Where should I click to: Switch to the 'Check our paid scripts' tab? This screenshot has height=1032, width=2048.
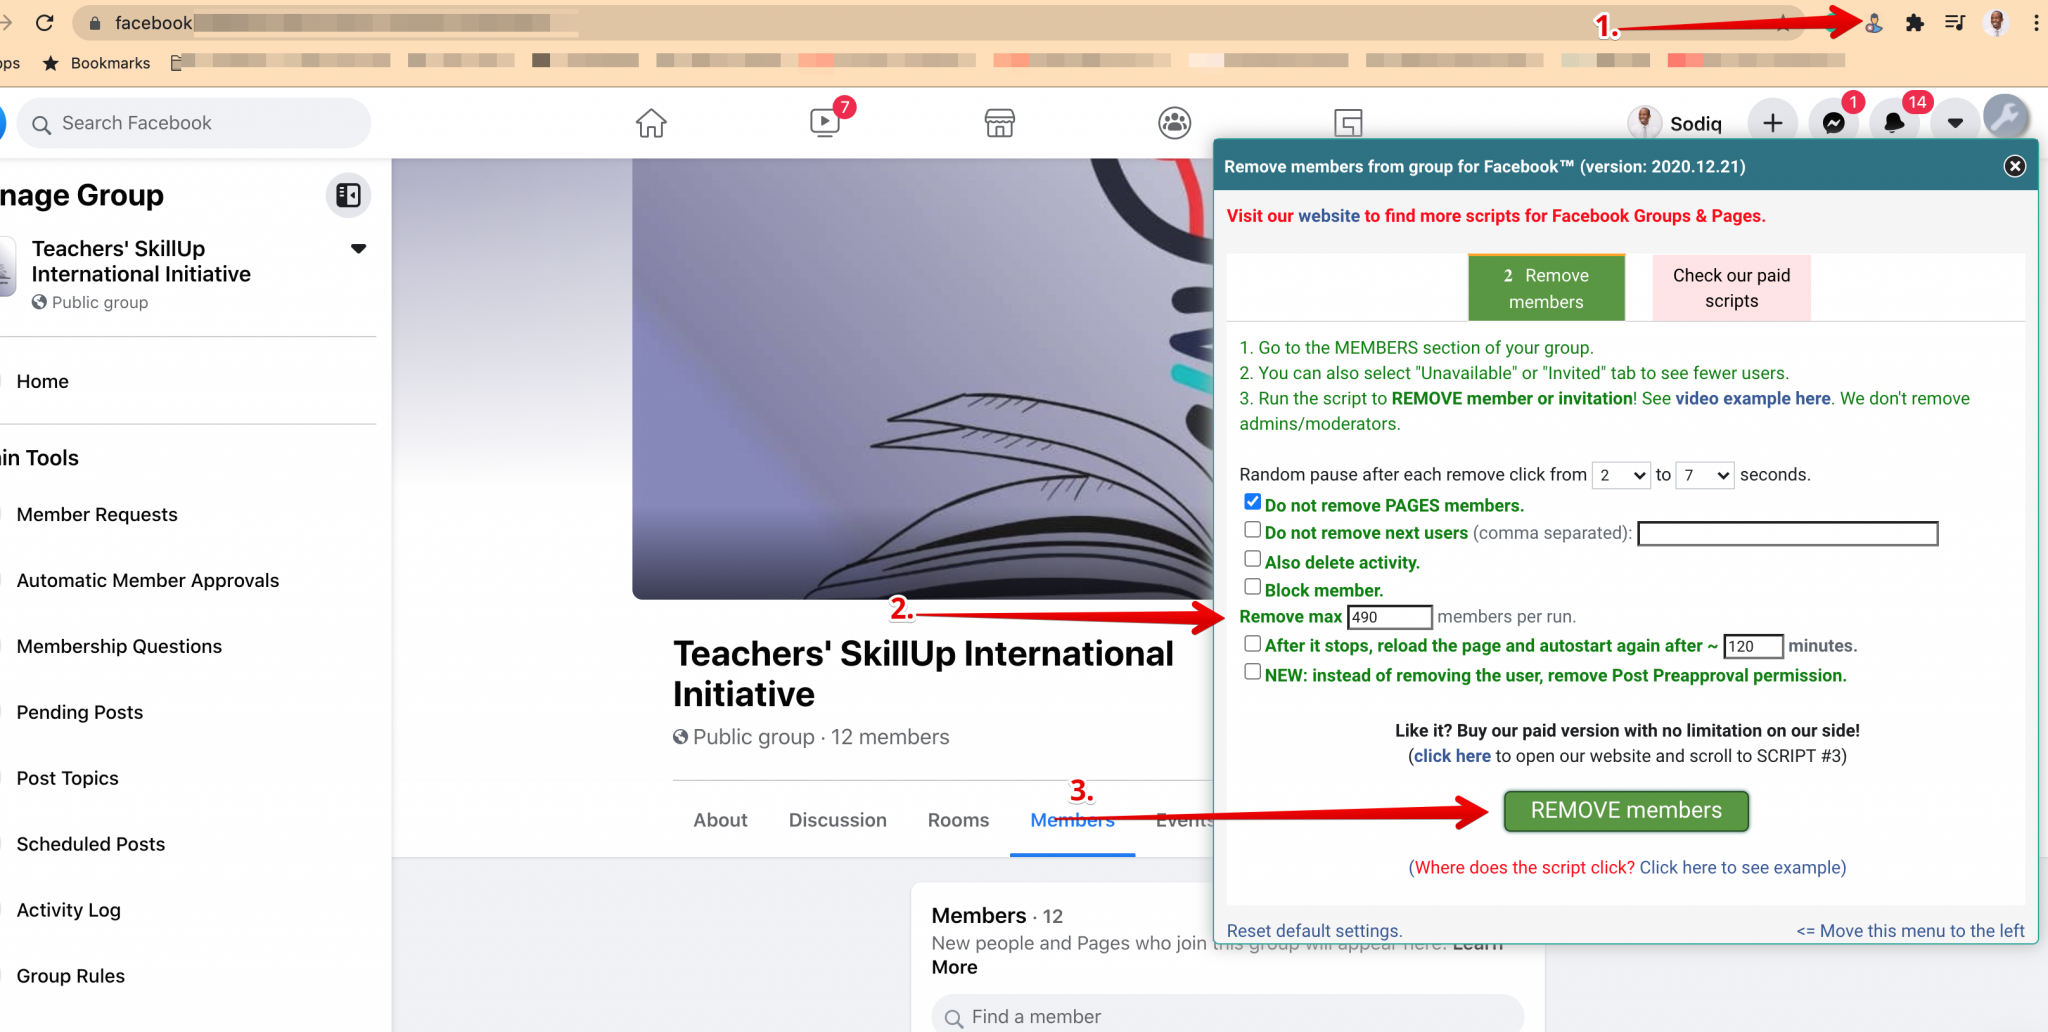(x=1730, y=287)
